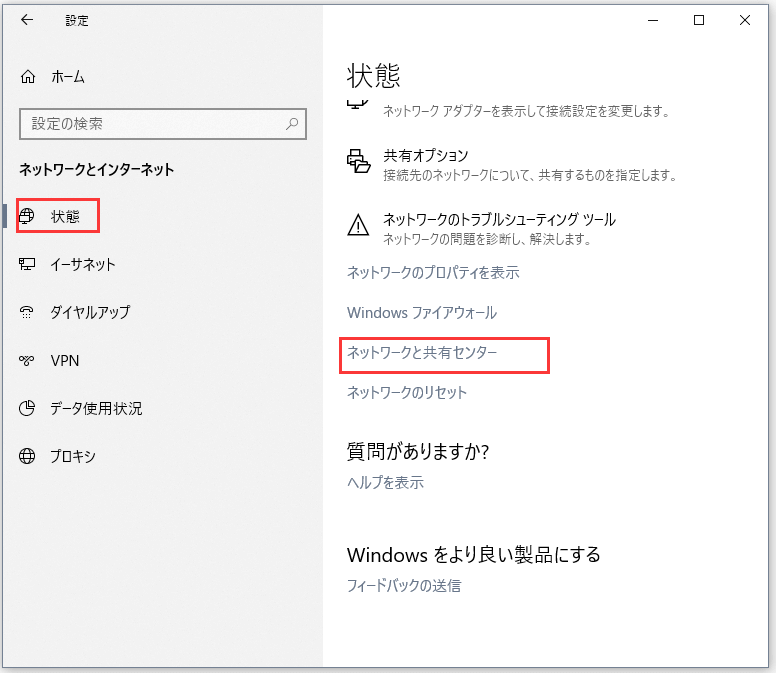Click the adapter description ネットワーク アダプターを表示して接続設定を変更します
This screenshot has width=776, height=673.
[x=526, y=111]
